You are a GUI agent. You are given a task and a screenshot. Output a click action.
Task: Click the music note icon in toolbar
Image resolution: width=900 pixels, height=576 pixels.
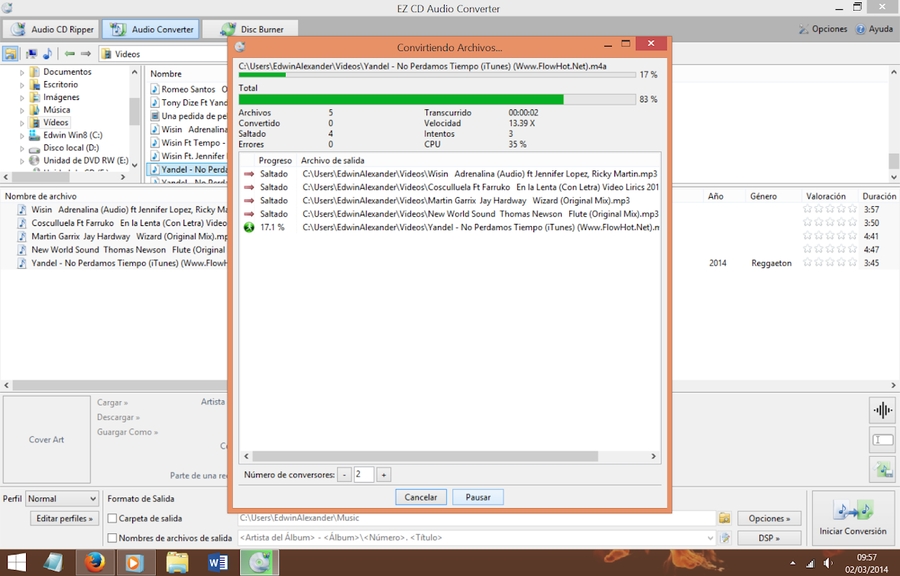tap(47, 53)
